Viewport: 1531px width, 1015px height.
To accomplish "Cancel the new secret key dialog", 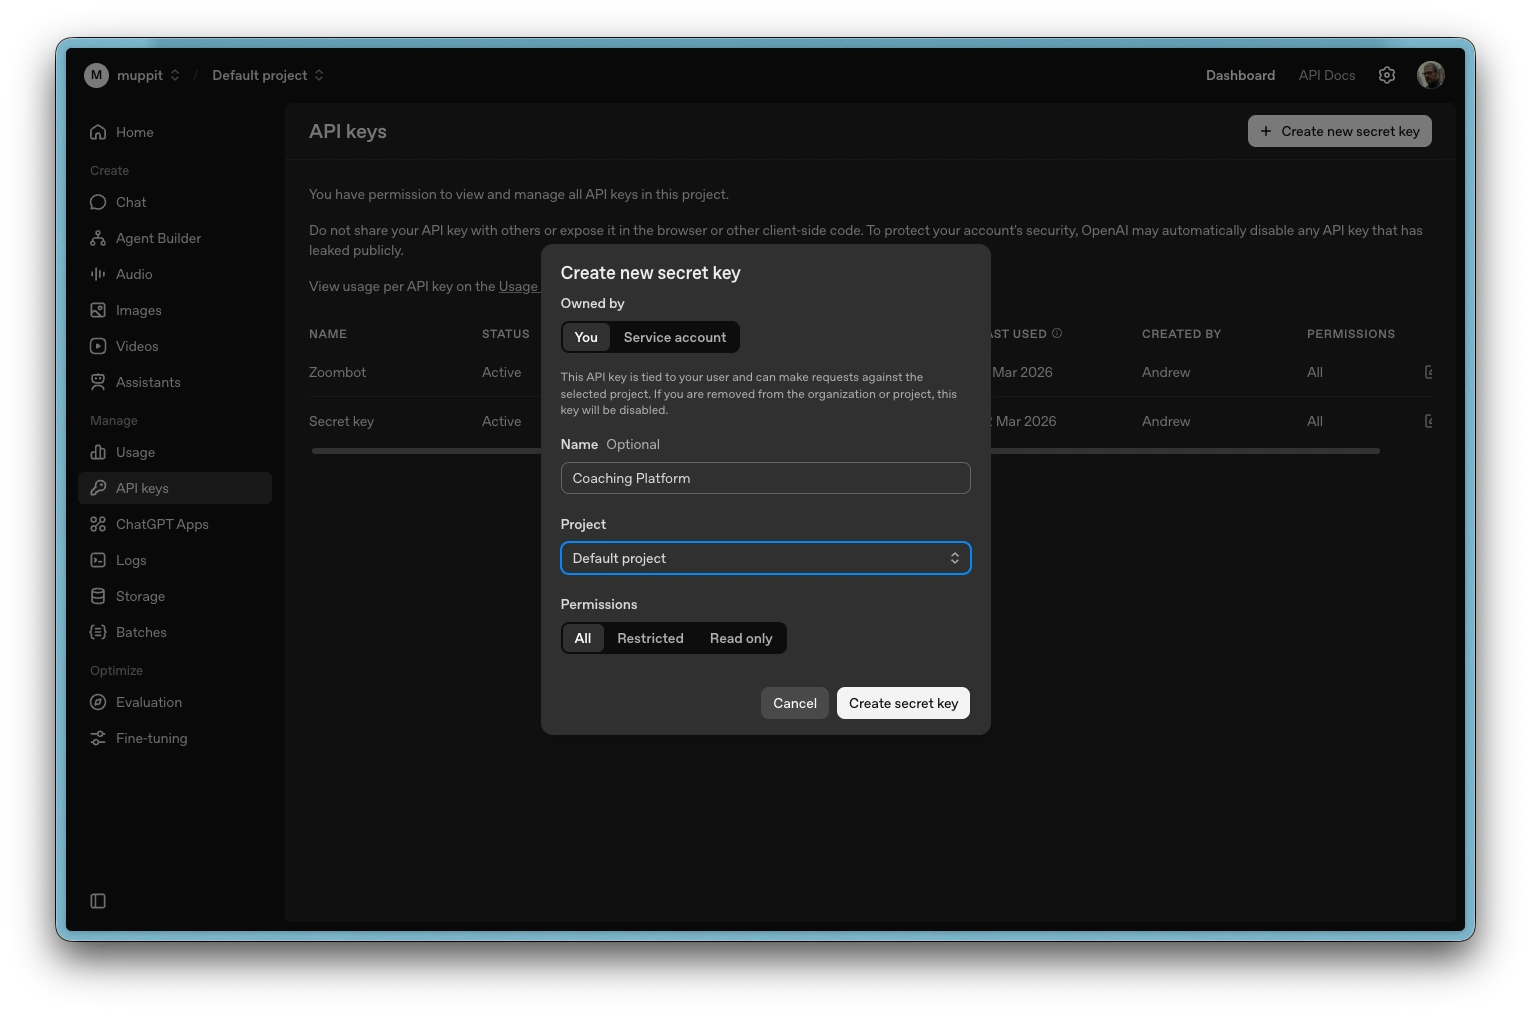I will click(x=794, y=703).
